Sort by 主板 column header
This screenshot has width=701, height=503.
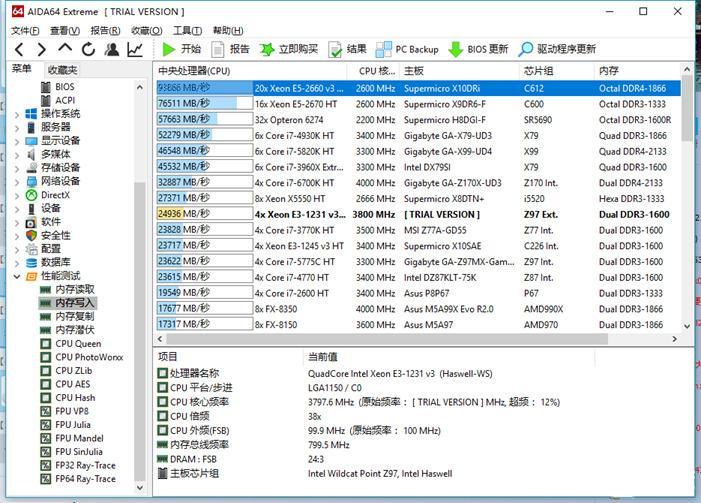click(460, 71)
